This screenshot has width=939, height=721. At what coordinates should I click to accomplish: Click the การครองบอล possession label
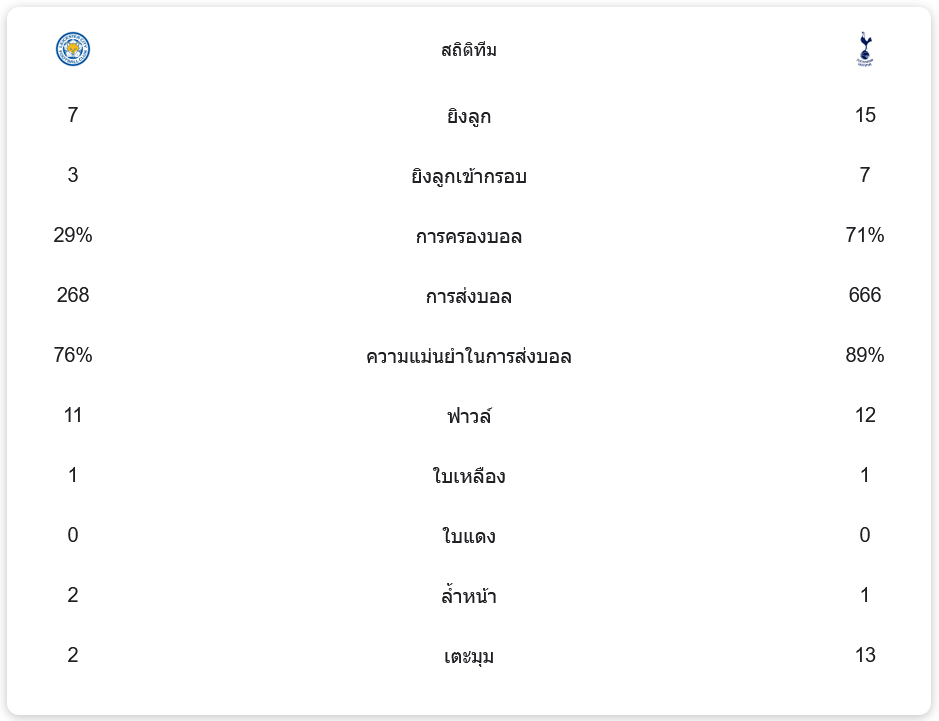pyautogui.click(x=469, y=236)
